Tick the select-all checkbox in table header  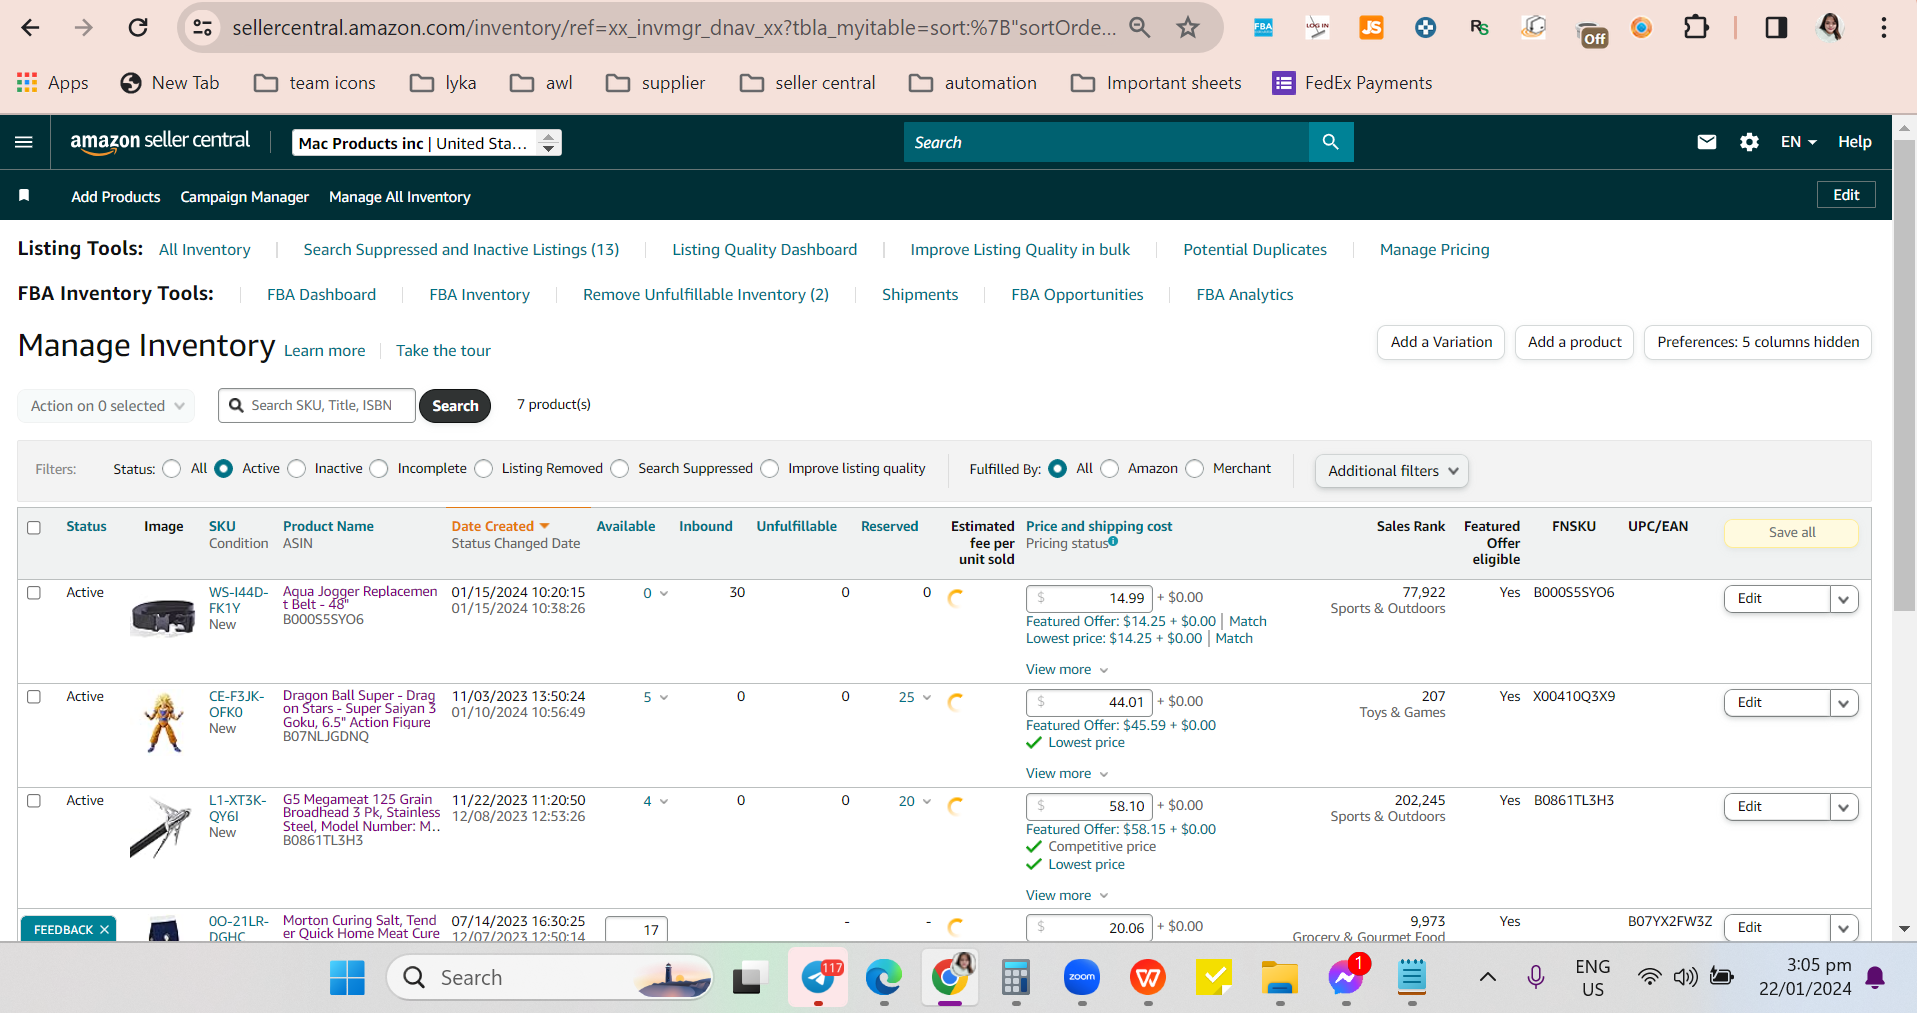coord(34,527)
